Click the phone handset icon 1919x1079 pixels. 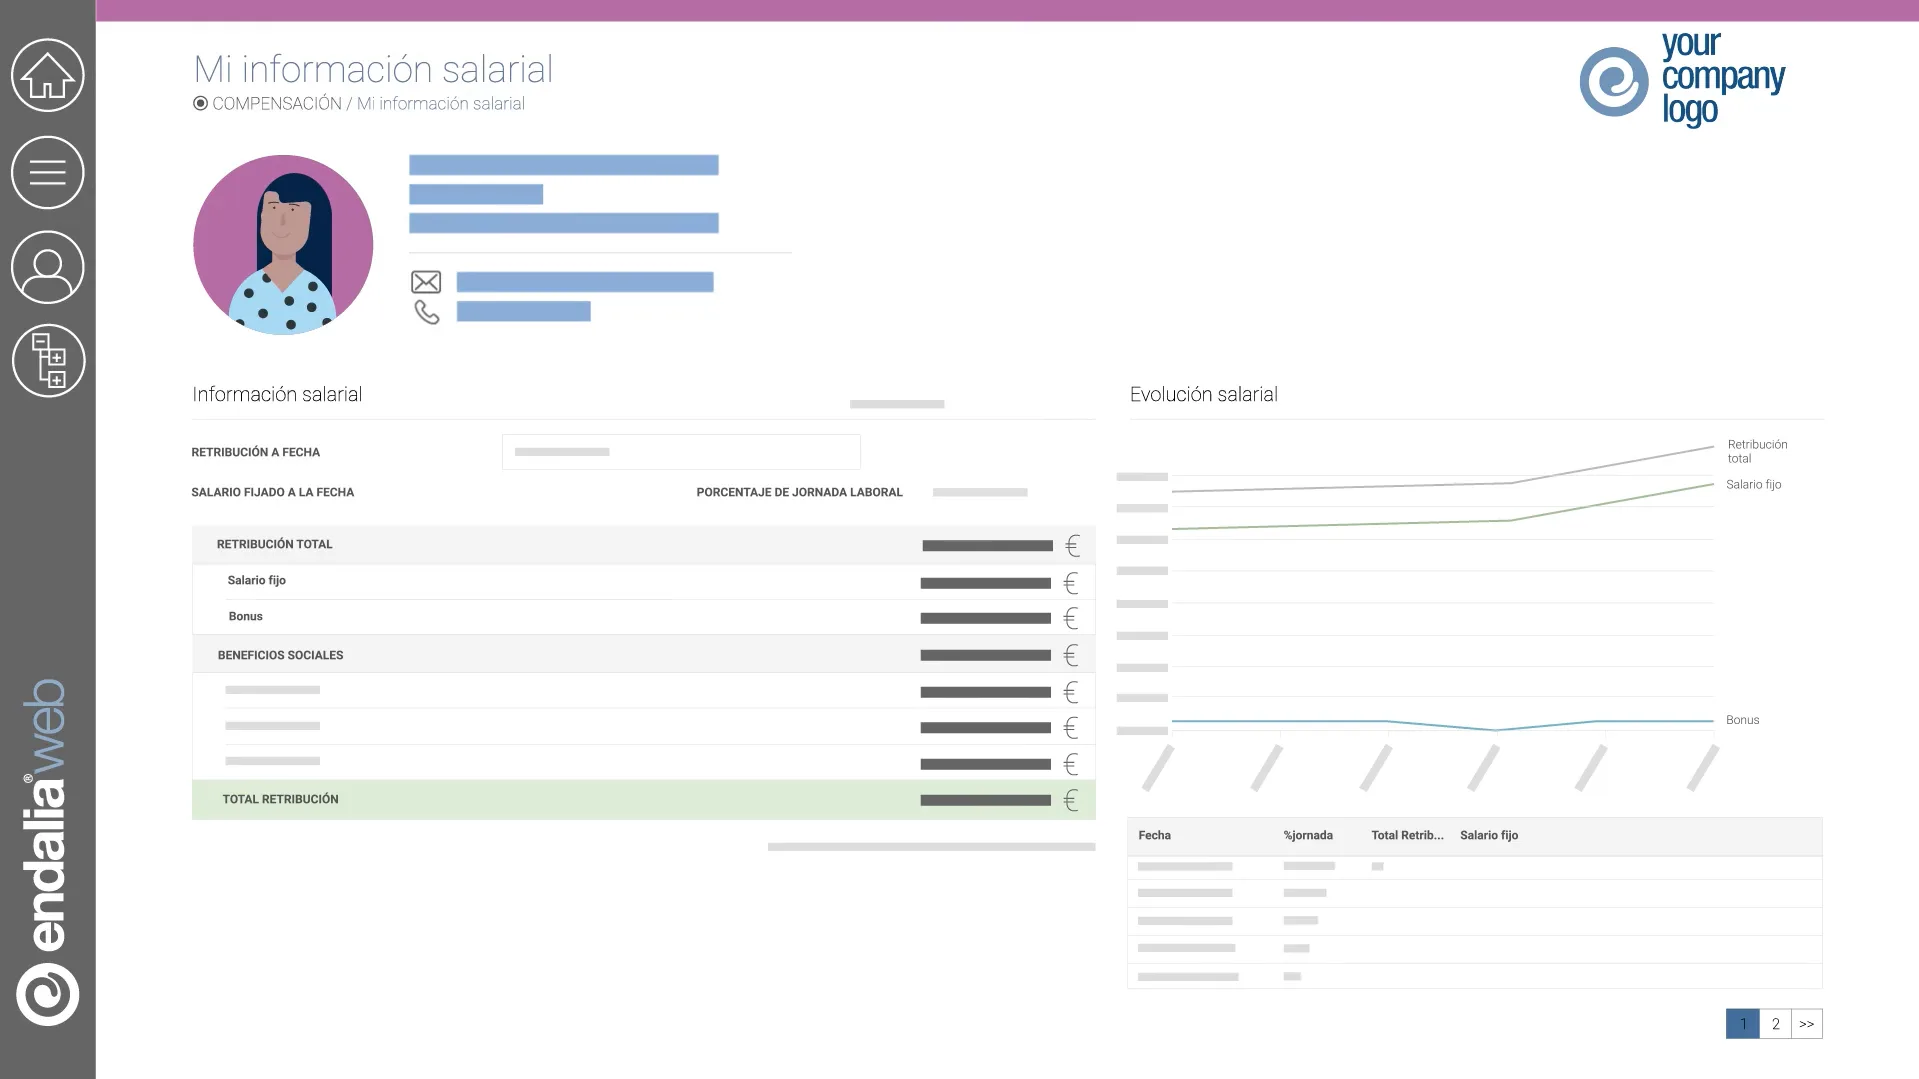[x=427, y=312]
